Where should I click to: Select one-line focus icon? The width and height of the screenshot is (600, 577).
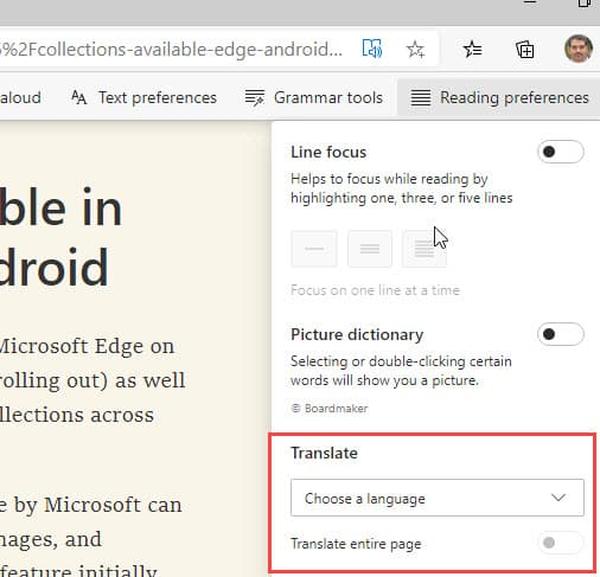point(314,249)
